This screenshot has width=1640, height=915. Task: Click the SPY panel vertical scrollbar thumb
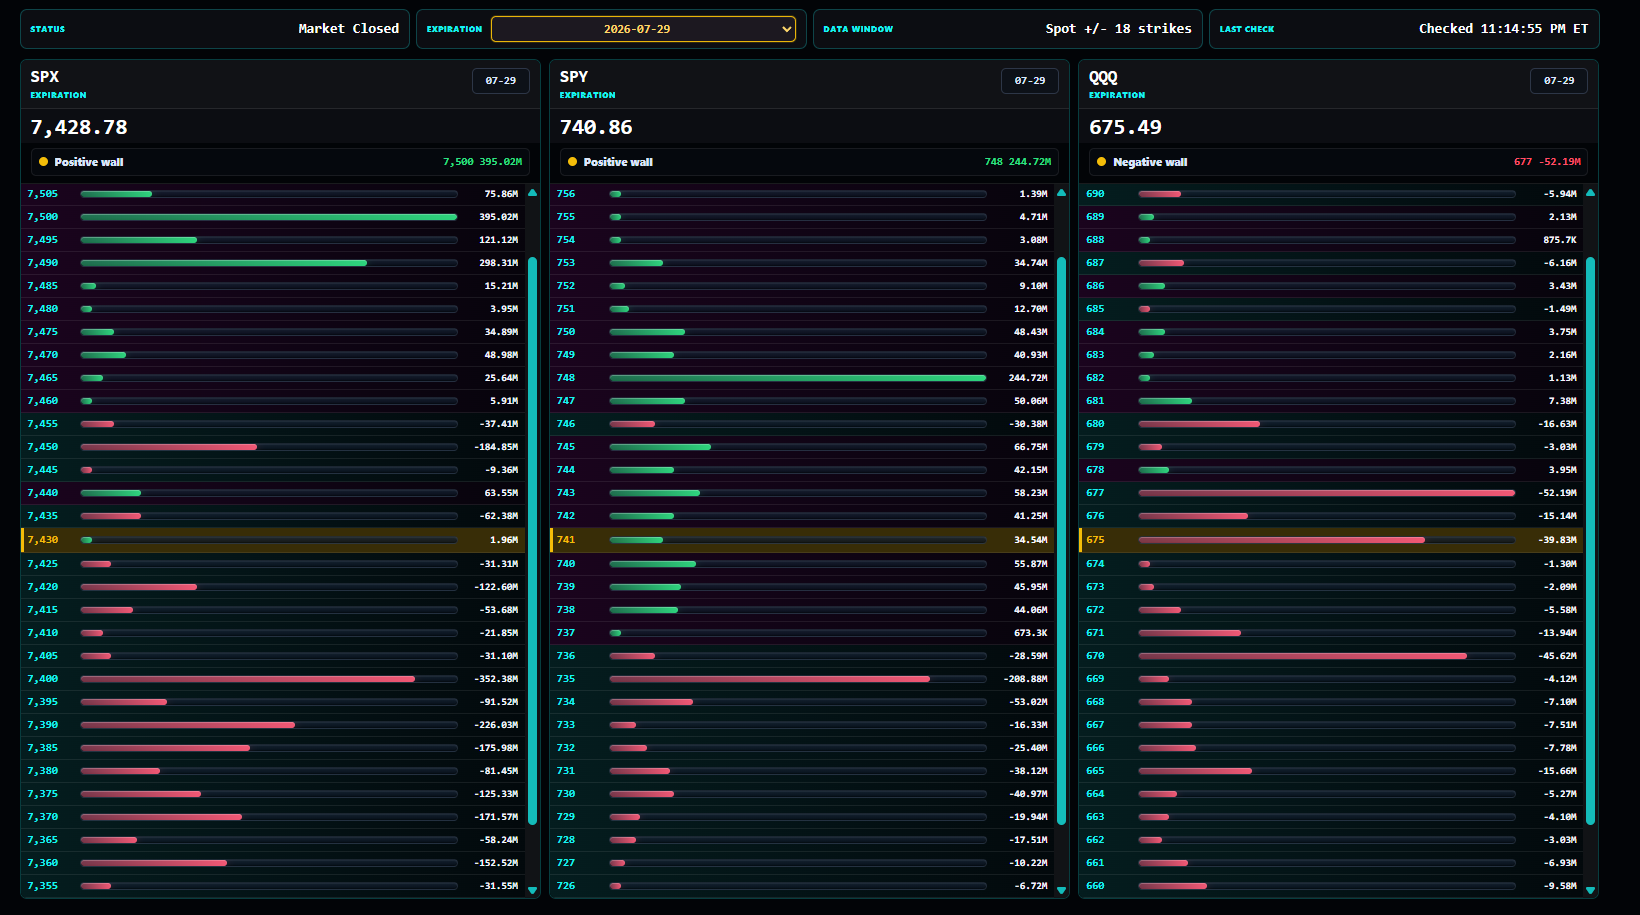tap(1061, 541)
